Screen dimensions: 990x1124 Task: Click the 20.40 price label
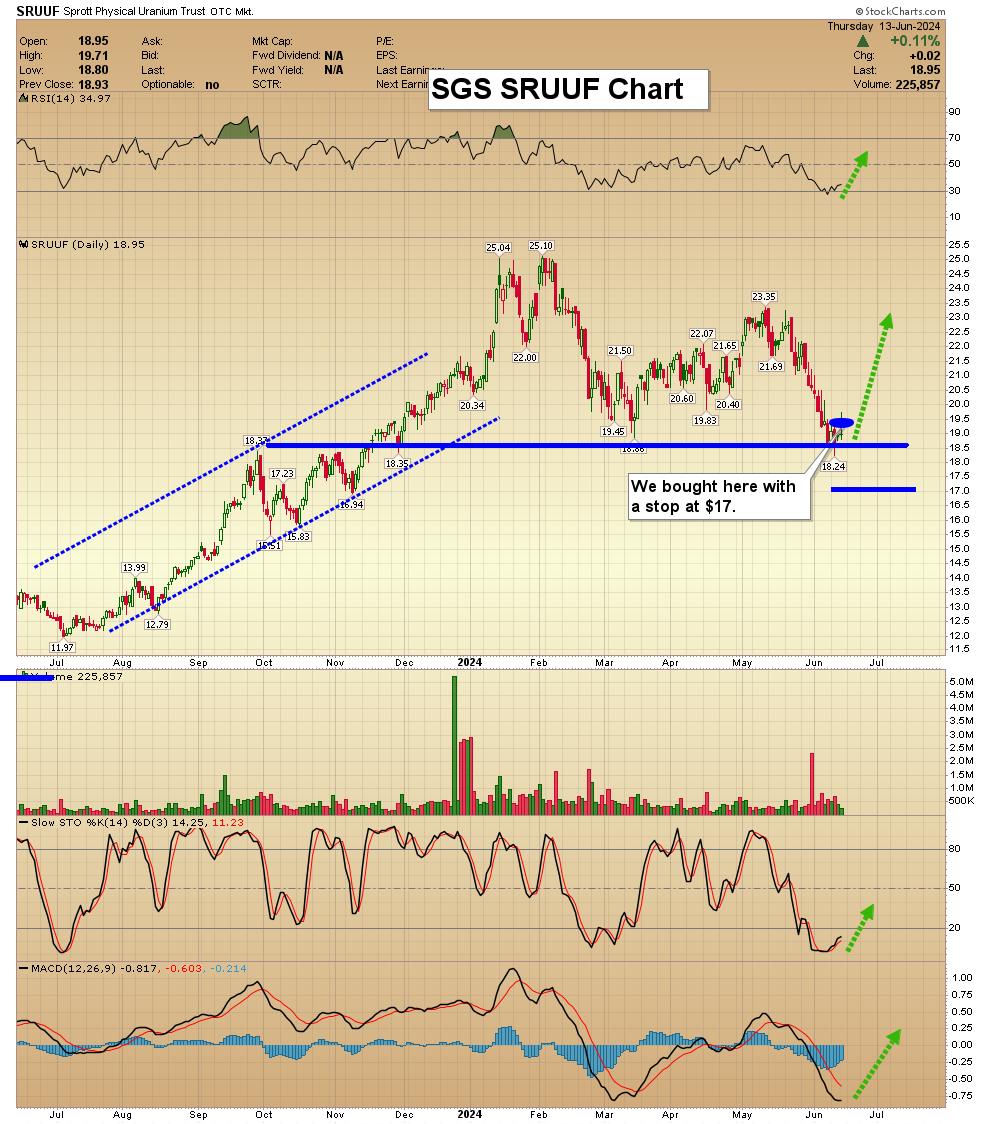pos(728,404)
